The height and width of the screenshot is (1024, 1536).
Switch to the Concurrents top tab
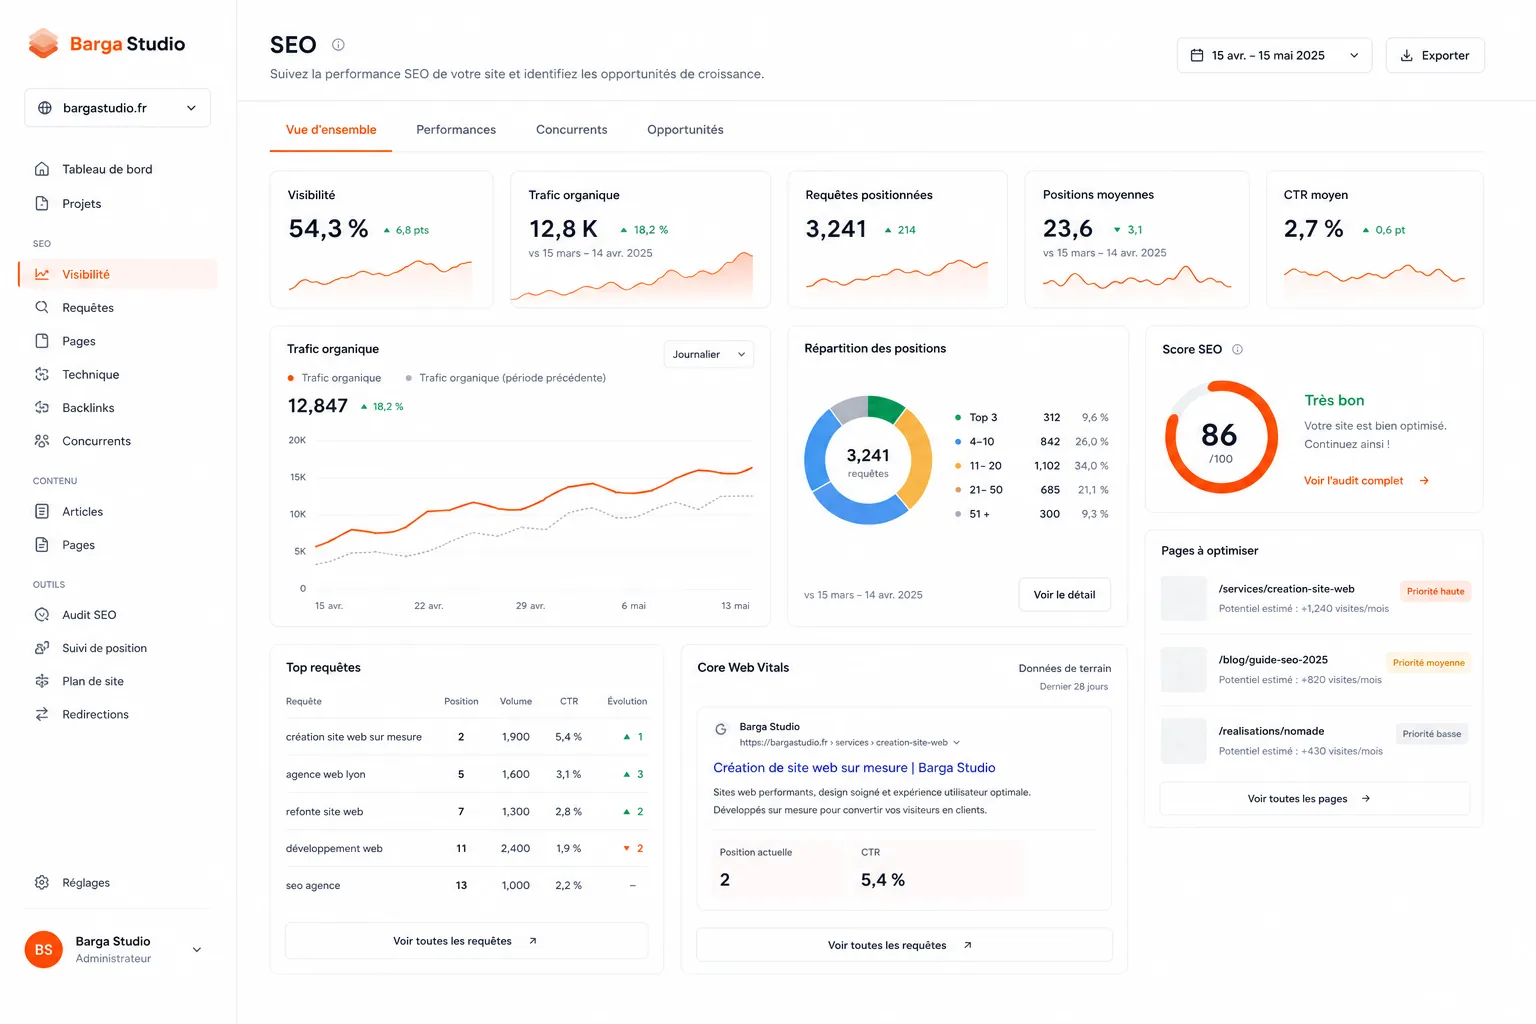571,130
